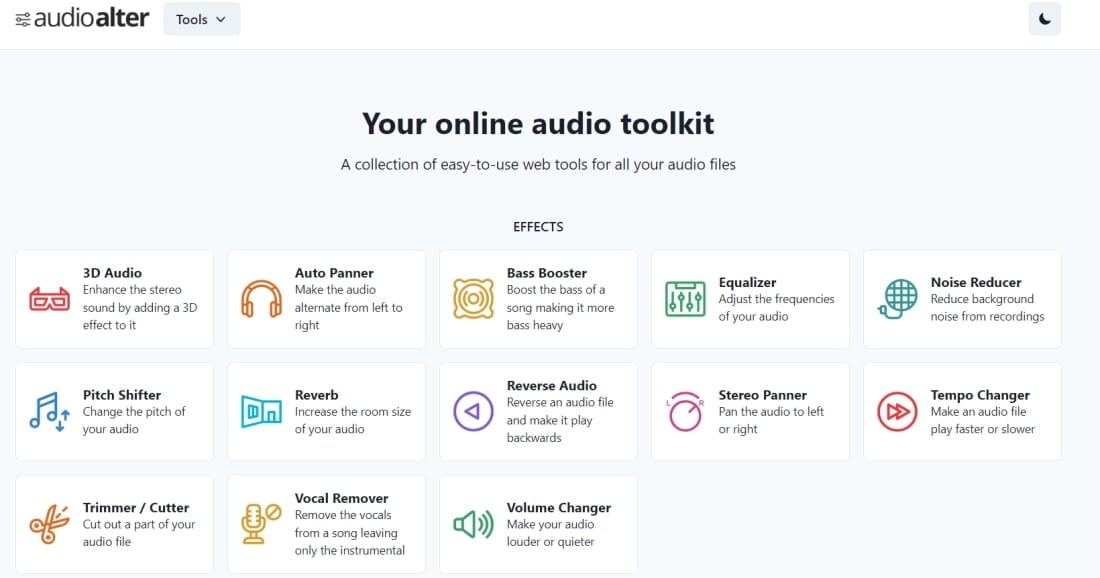Click the red fast-forward Tempo Changer icon
The image size is (1100, 578).
pos(897,412)
